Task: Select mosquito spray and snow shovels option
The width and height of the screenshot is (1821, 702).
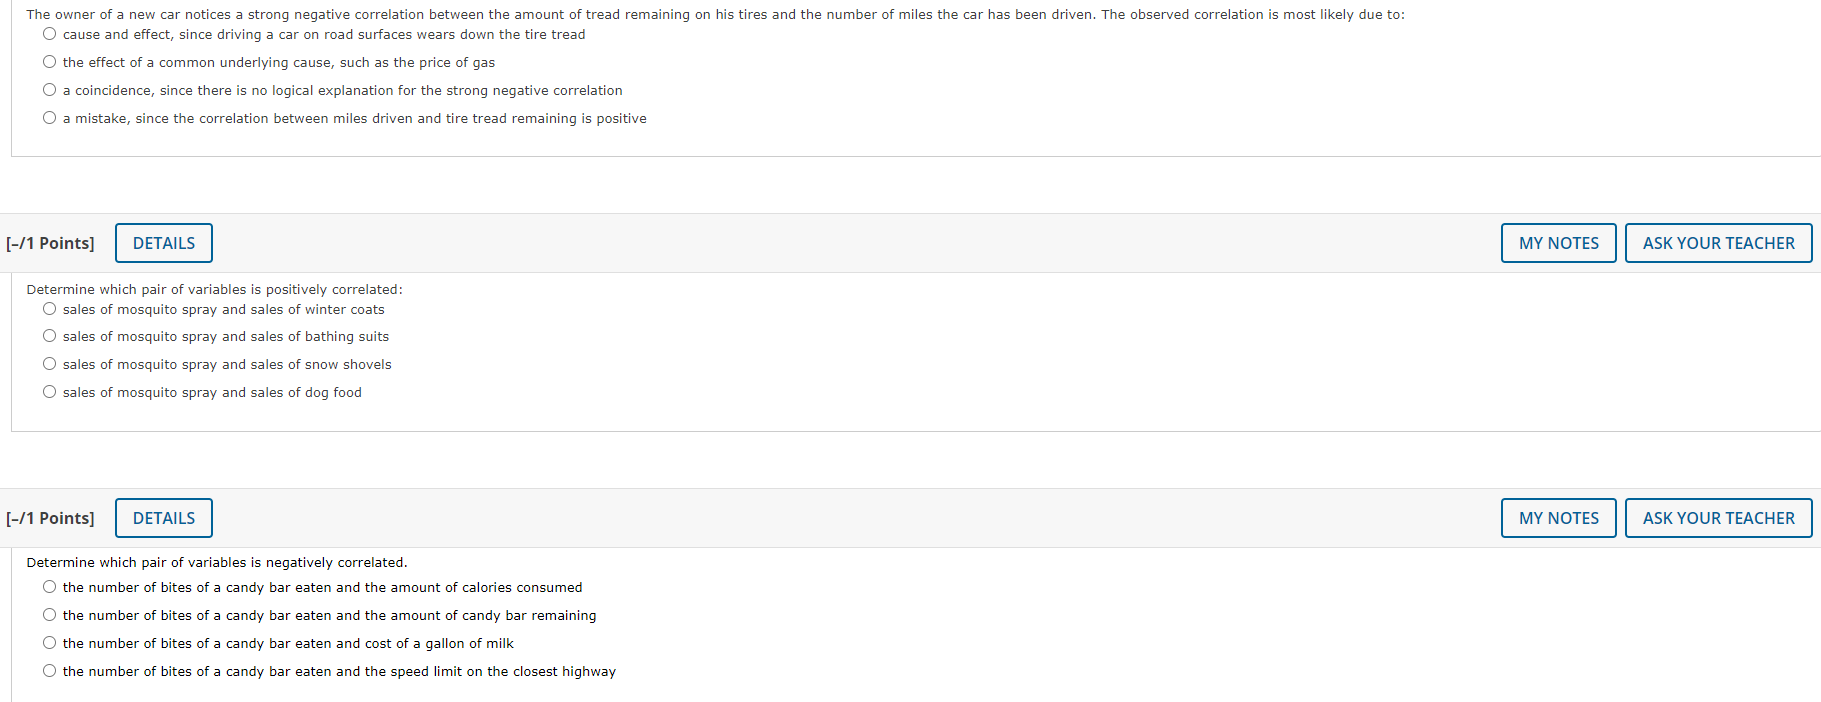Action: (x=49, y=363)
